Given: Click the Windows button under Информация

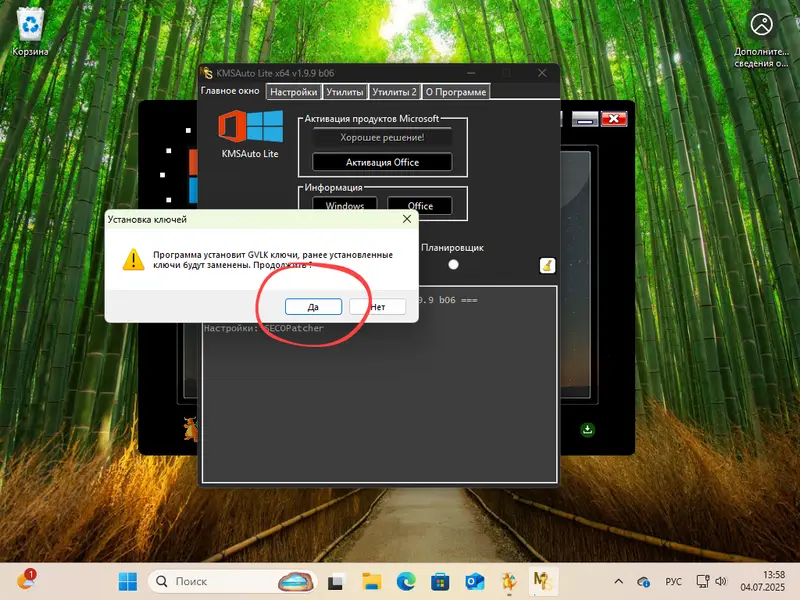Looking at the screenshot, I should (x=345, y=205).
